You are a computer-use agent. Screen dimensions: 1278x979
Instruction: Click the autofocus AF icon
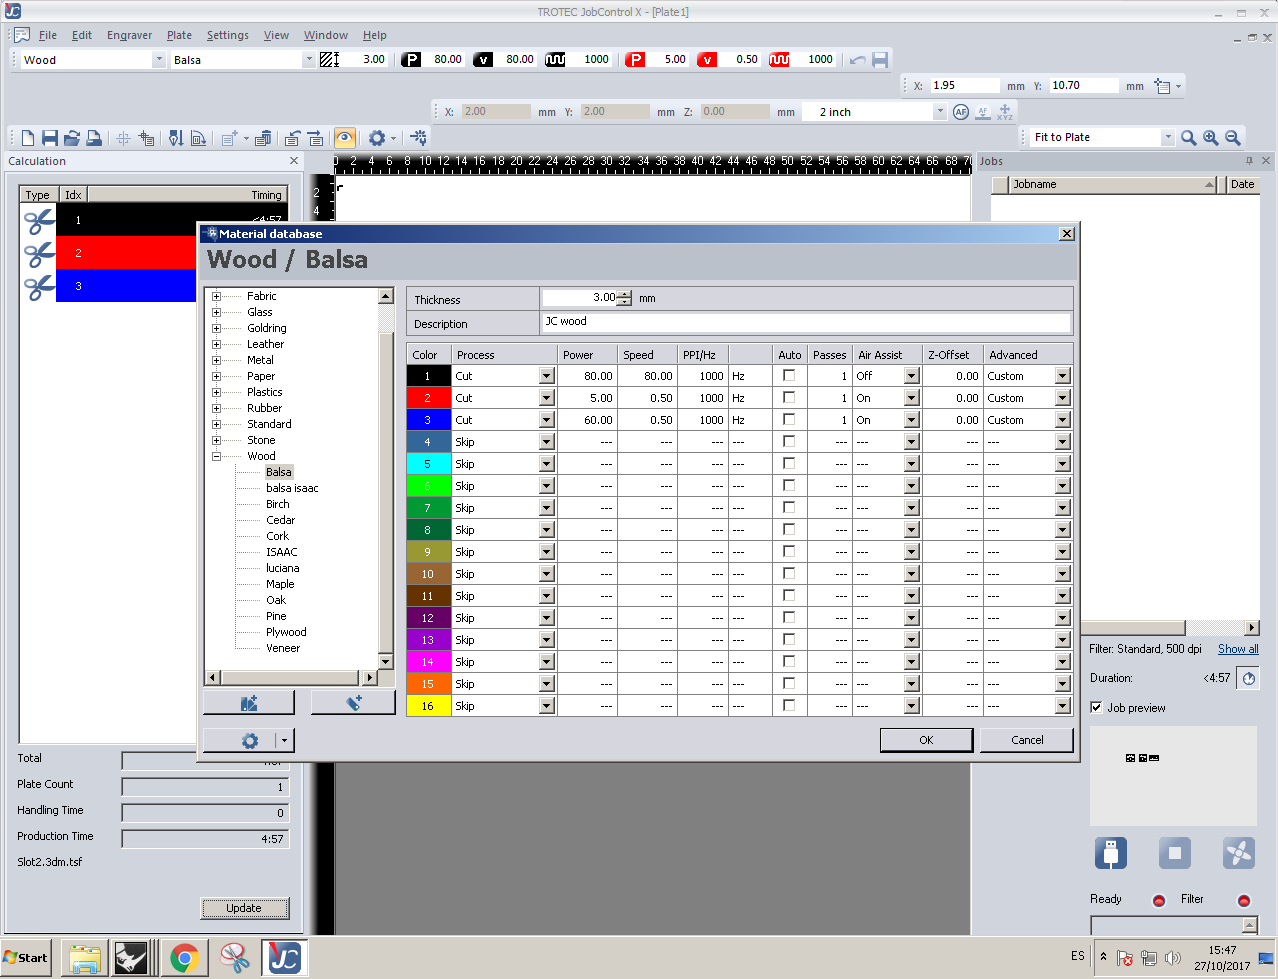(x=960, y=112)
